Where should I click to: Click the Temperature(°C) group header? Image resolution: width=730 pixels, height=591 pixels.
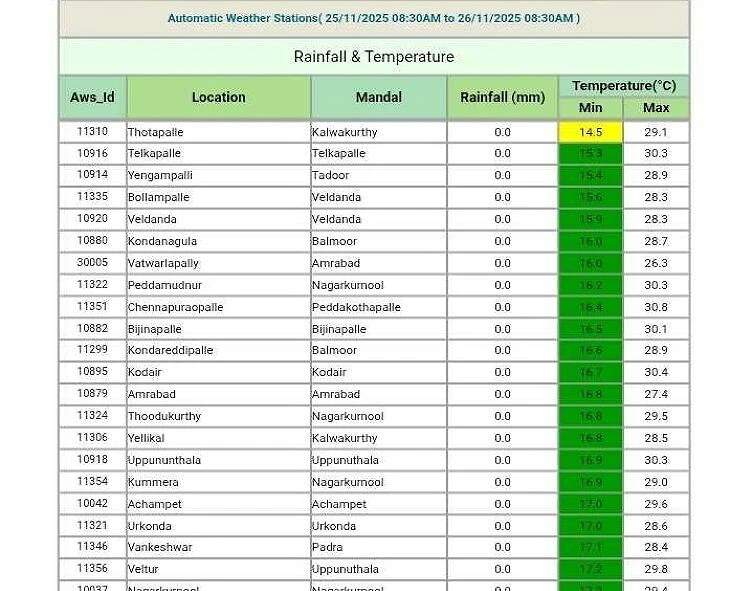tap(623, 86)
